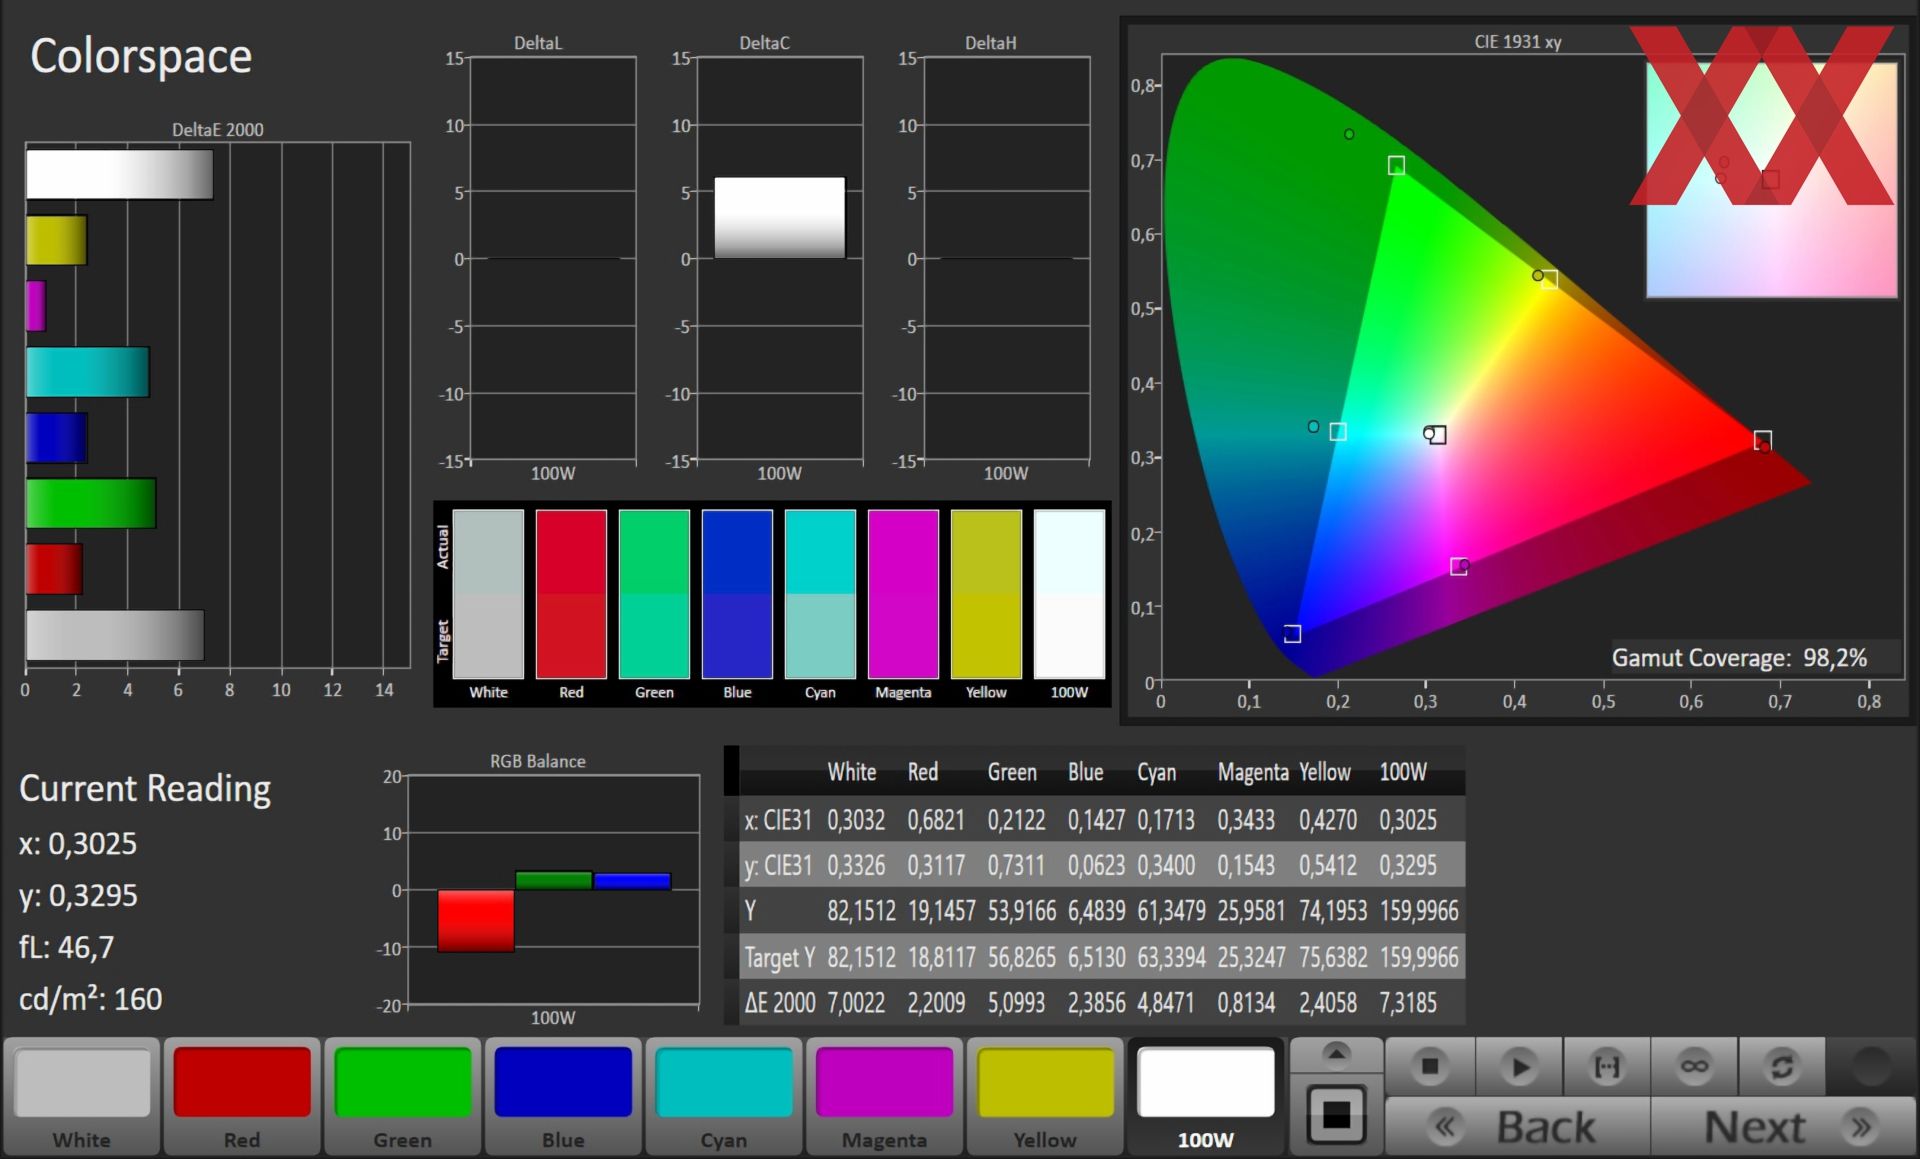The image size is (1920, 1159).
Task: Click the Magenta actual/target comparison swatch
Action: 903,594
